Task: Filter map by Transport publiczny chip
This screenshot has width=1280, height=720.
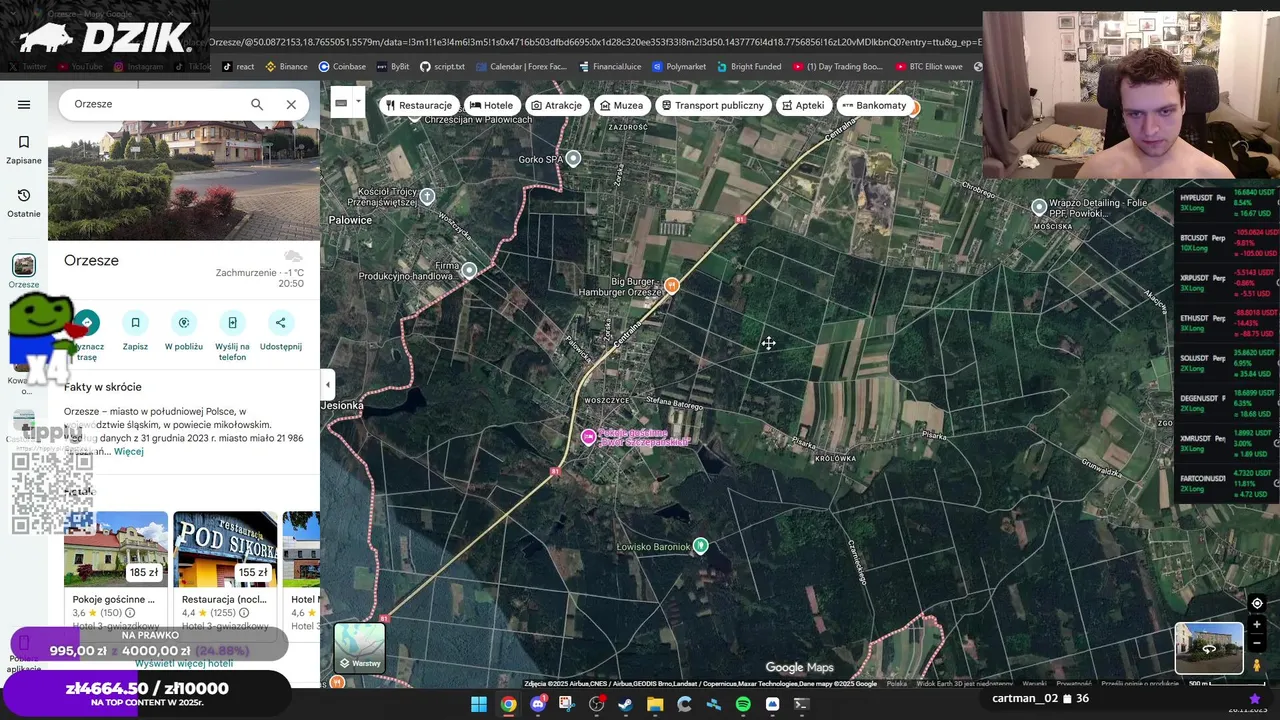Action: [713, 105]
